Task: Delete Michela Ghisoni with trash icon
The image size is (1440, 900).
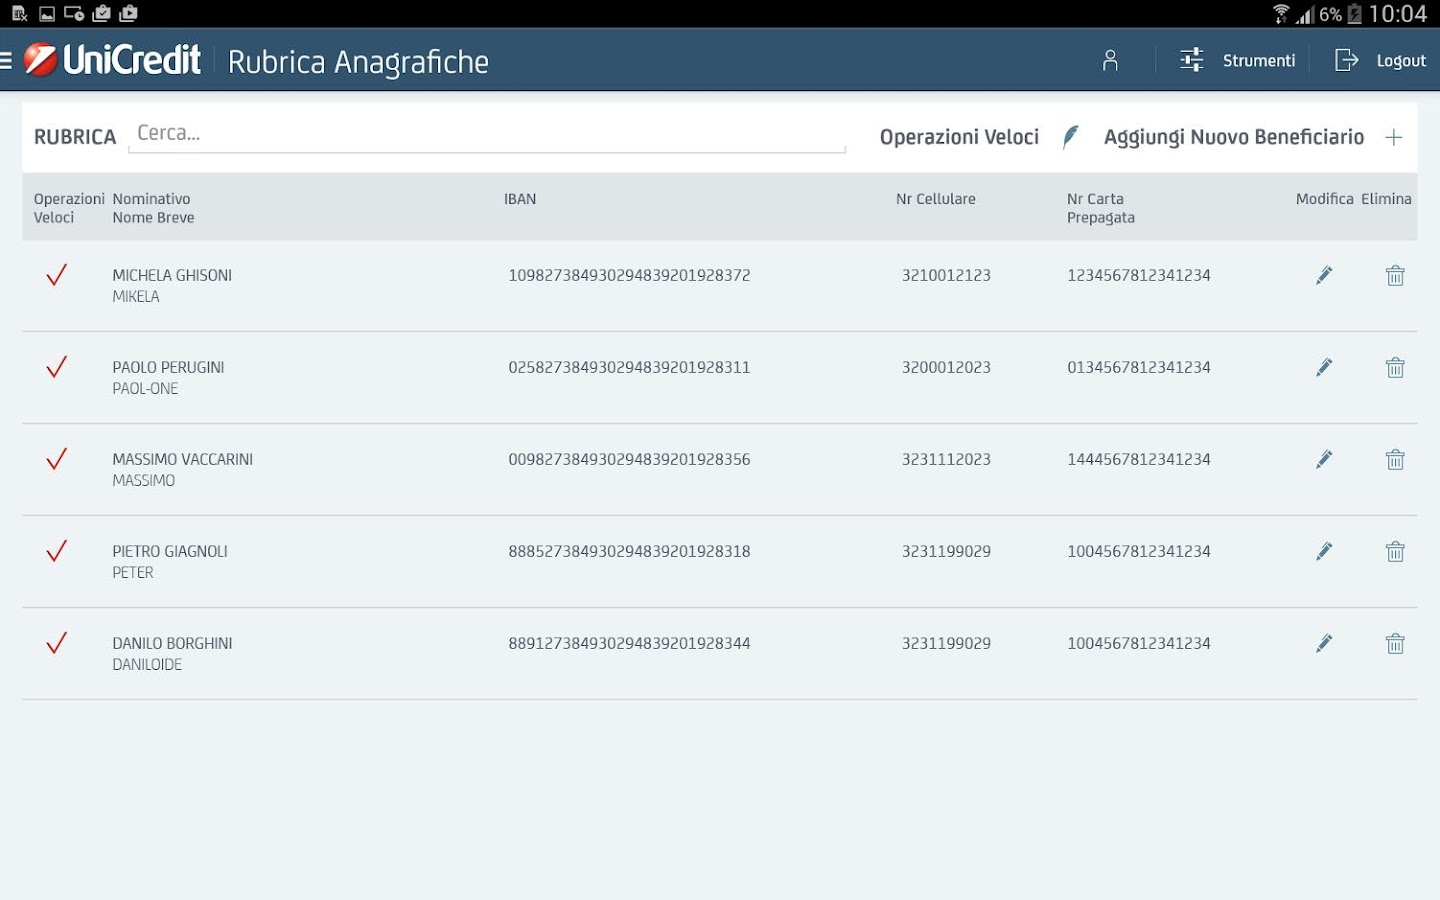Action: pos(1395,275)
